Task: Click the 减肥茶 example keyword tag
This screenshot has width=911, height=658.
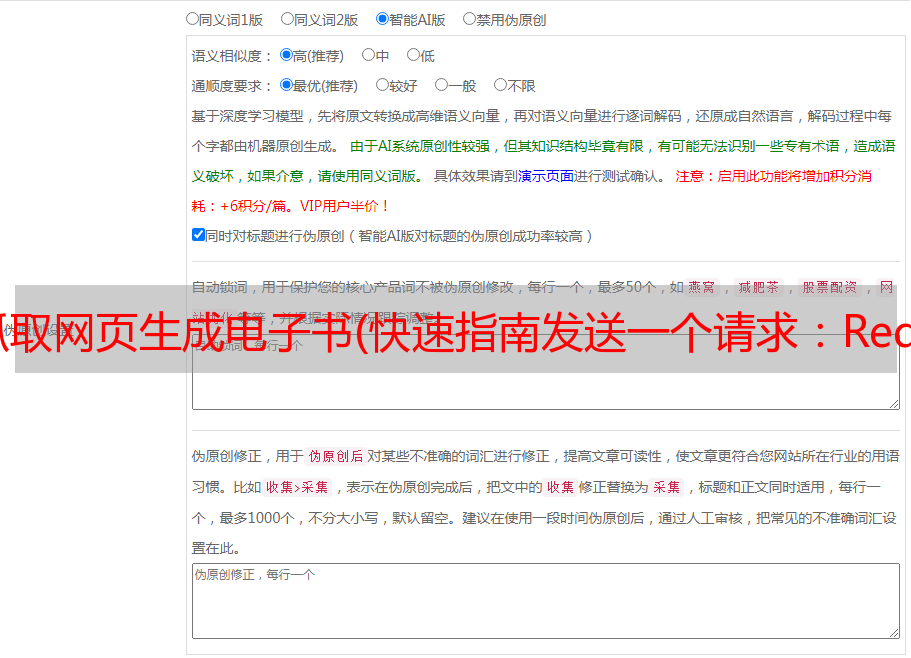Action: tap(757, 287)
